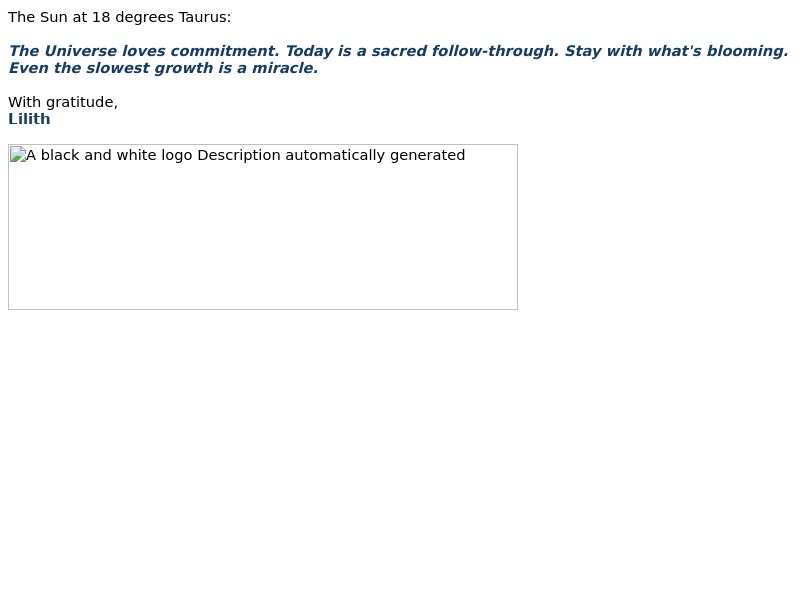Click the word "Stay" in the italic quote
Image resolution: width=800 pixels, height=600 pixels.
tap(583, 51)
